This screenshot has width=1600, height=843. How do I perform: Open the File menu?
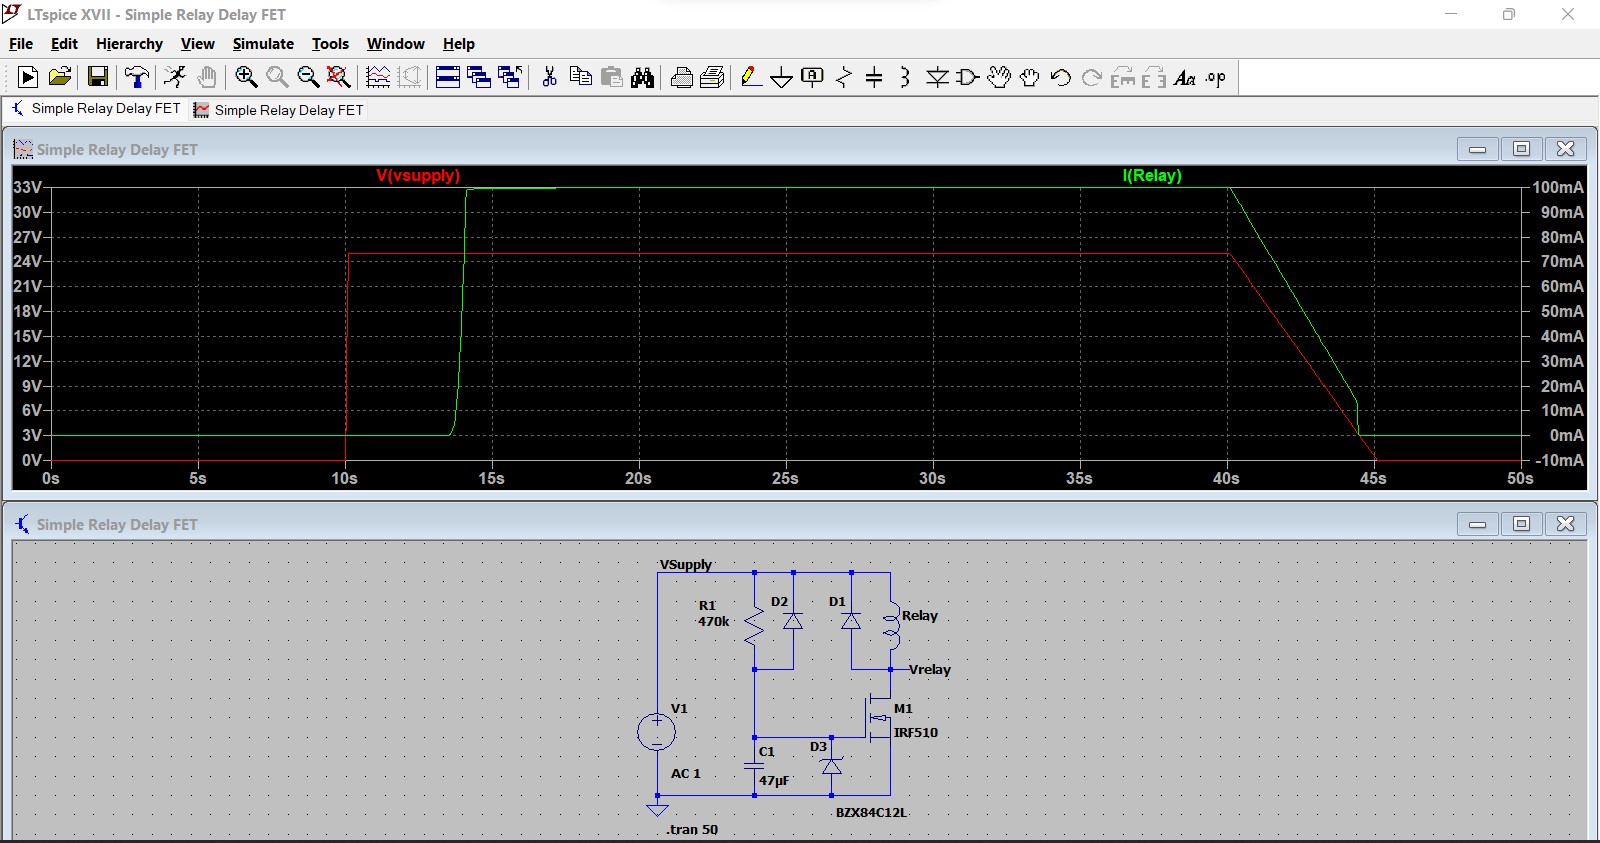tap(21, 44)
